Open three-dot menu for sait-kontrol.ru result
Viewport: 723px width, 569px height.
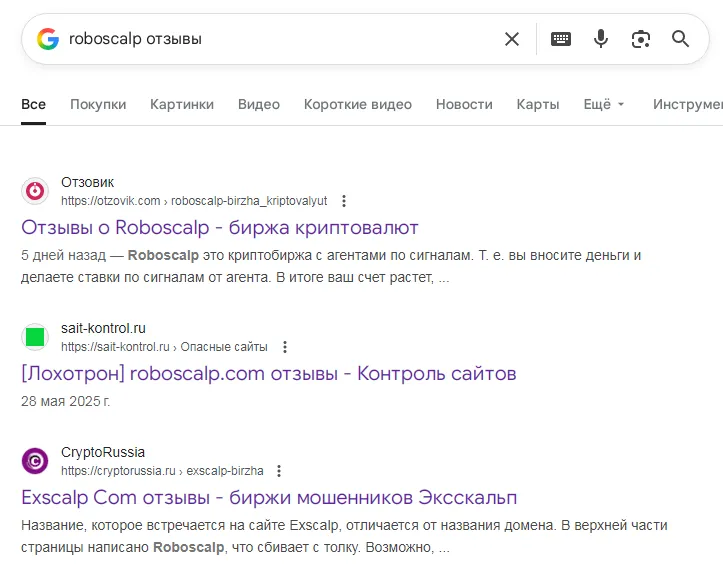pyautogui.click(x=285, y=347)
